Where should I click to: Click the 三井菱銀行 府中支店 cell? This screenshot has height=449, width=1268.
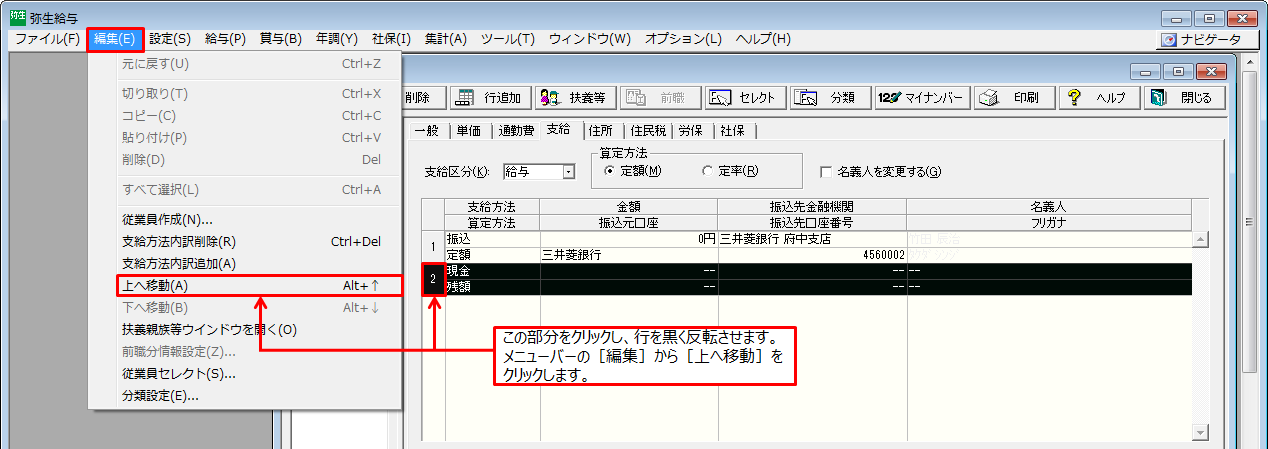click(x=811, y=239)
